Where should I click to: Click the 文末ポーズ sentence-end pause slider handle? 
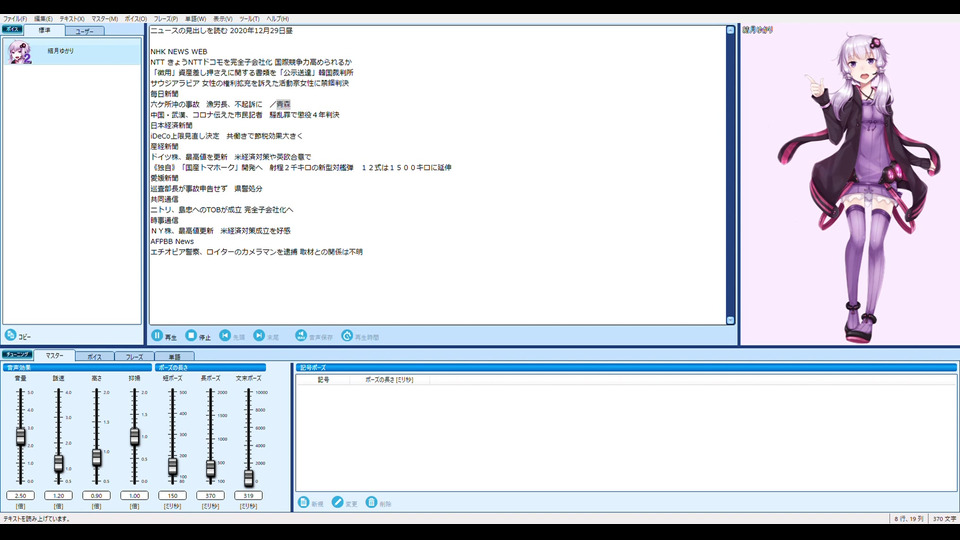(249, 478)
